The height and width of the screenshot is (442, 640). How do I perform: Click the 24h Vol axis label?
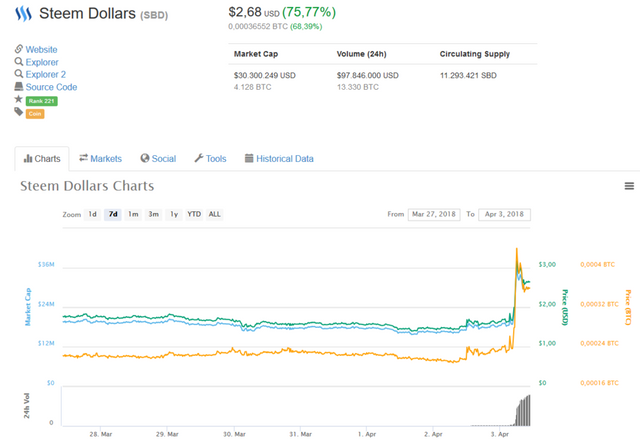27,406
